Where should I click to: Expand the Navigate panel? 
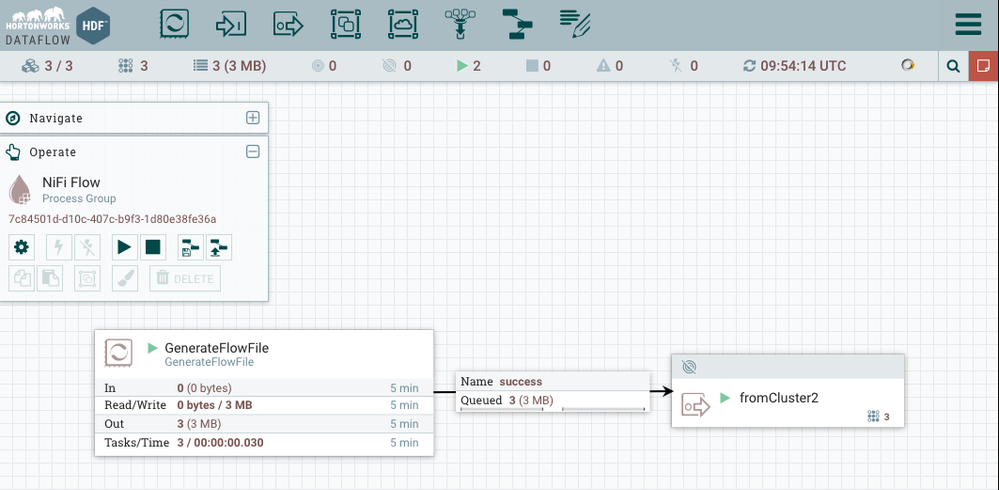point(253,118)
